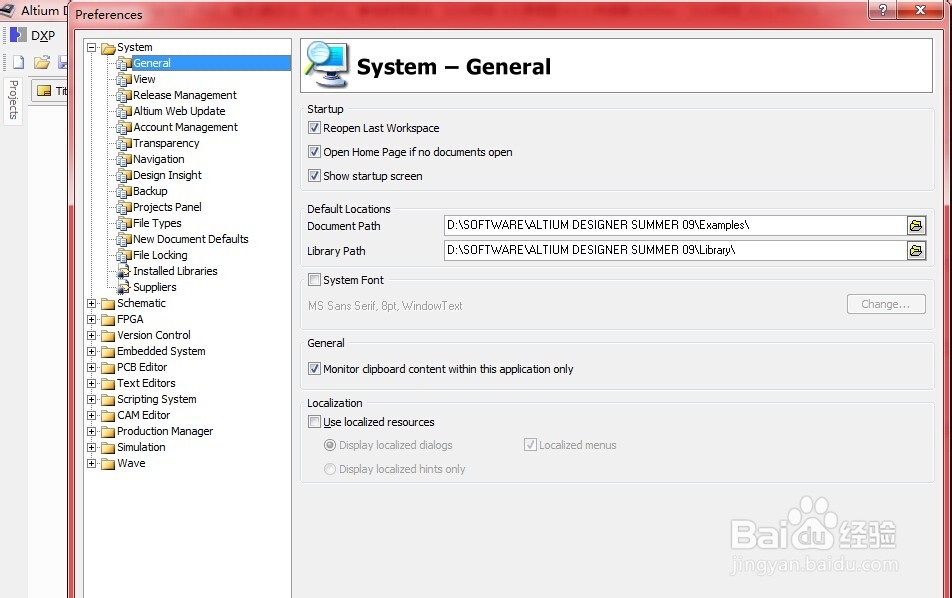Open the Projects side panel tab
The height and width of the screenshot is (598, 952).
coord(13,100)
